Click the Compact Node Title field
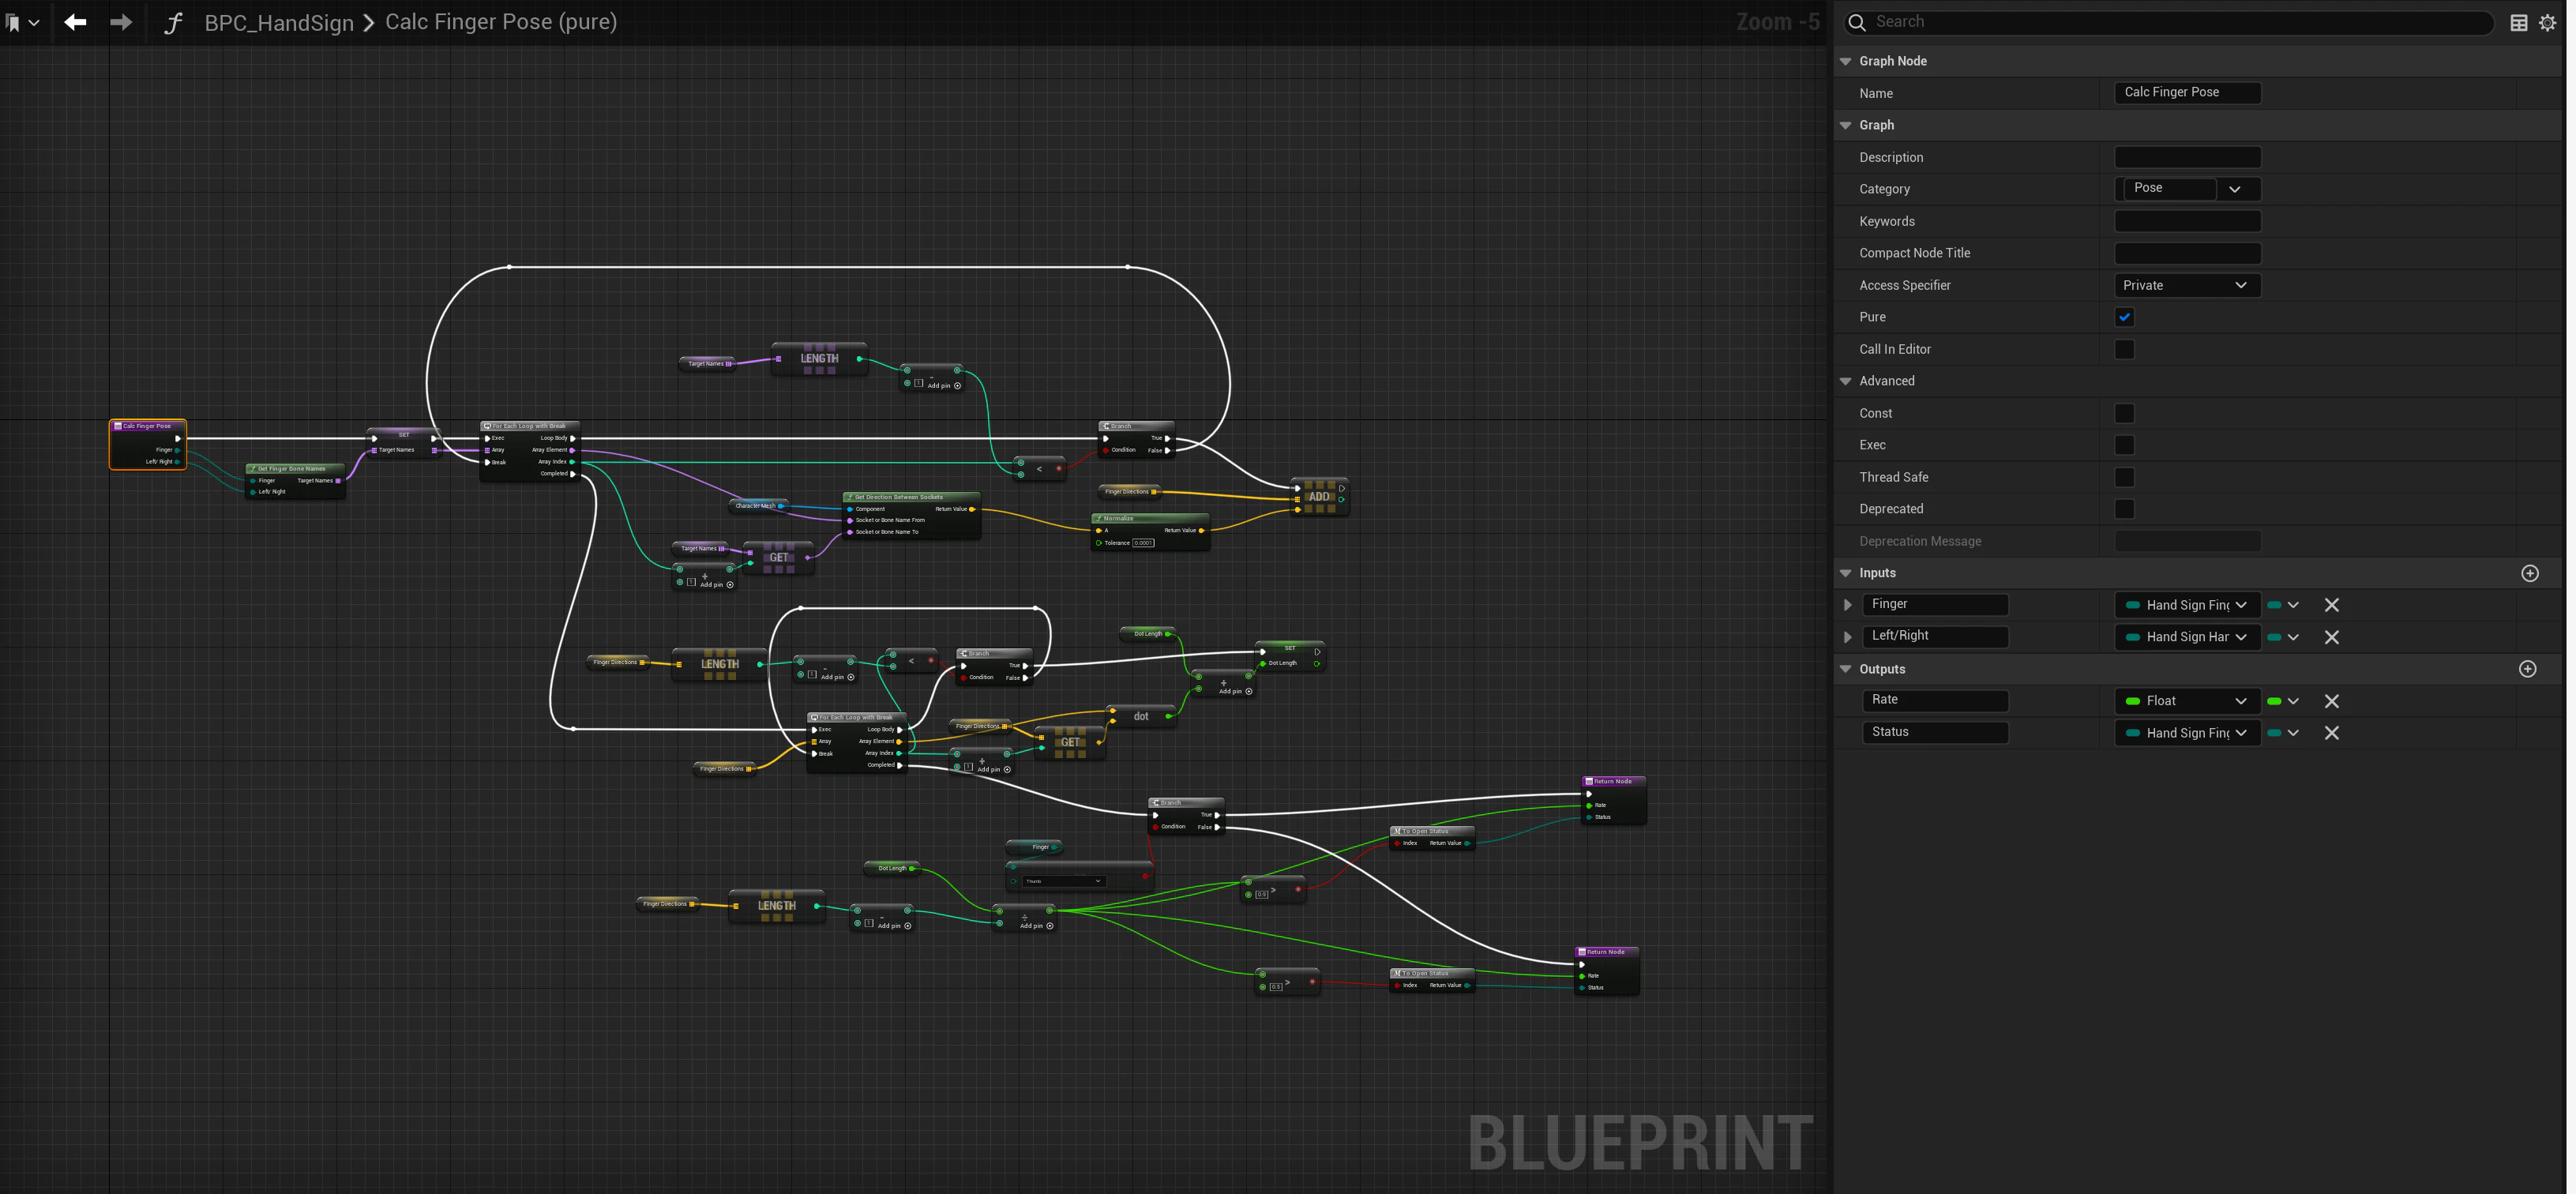2576x1194 pixels. [x=2187, y=253]
